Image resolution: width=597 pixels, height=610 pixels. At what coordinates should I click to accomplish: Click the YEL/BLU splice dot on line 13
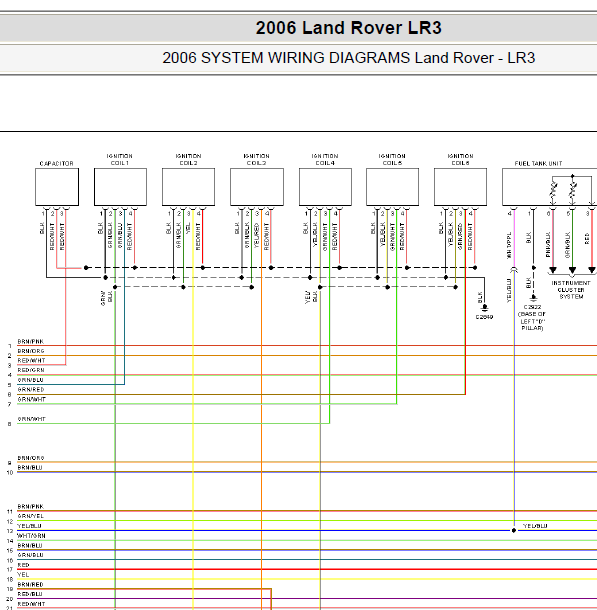pyautogui.click(x=514, y=531)
